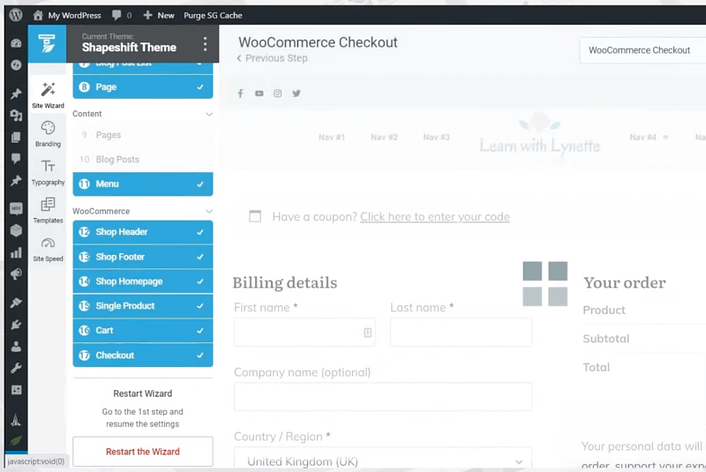Click autofill icon in First name field
This screenshot has height=472, width=706.
click(x=367, y=332)
